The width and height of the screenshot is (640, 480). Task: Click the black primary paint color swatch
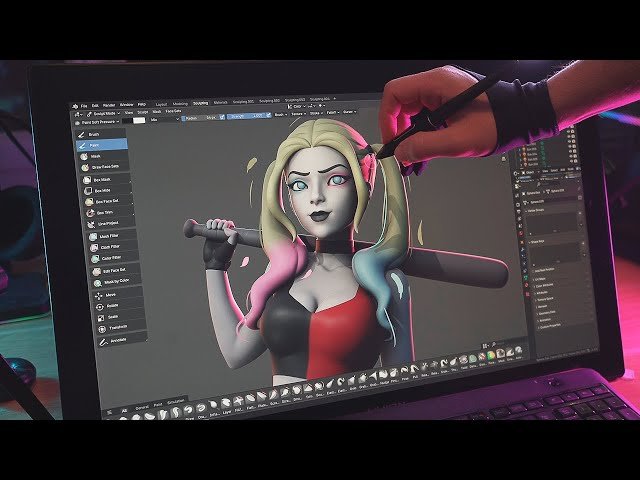pos(127,120)
